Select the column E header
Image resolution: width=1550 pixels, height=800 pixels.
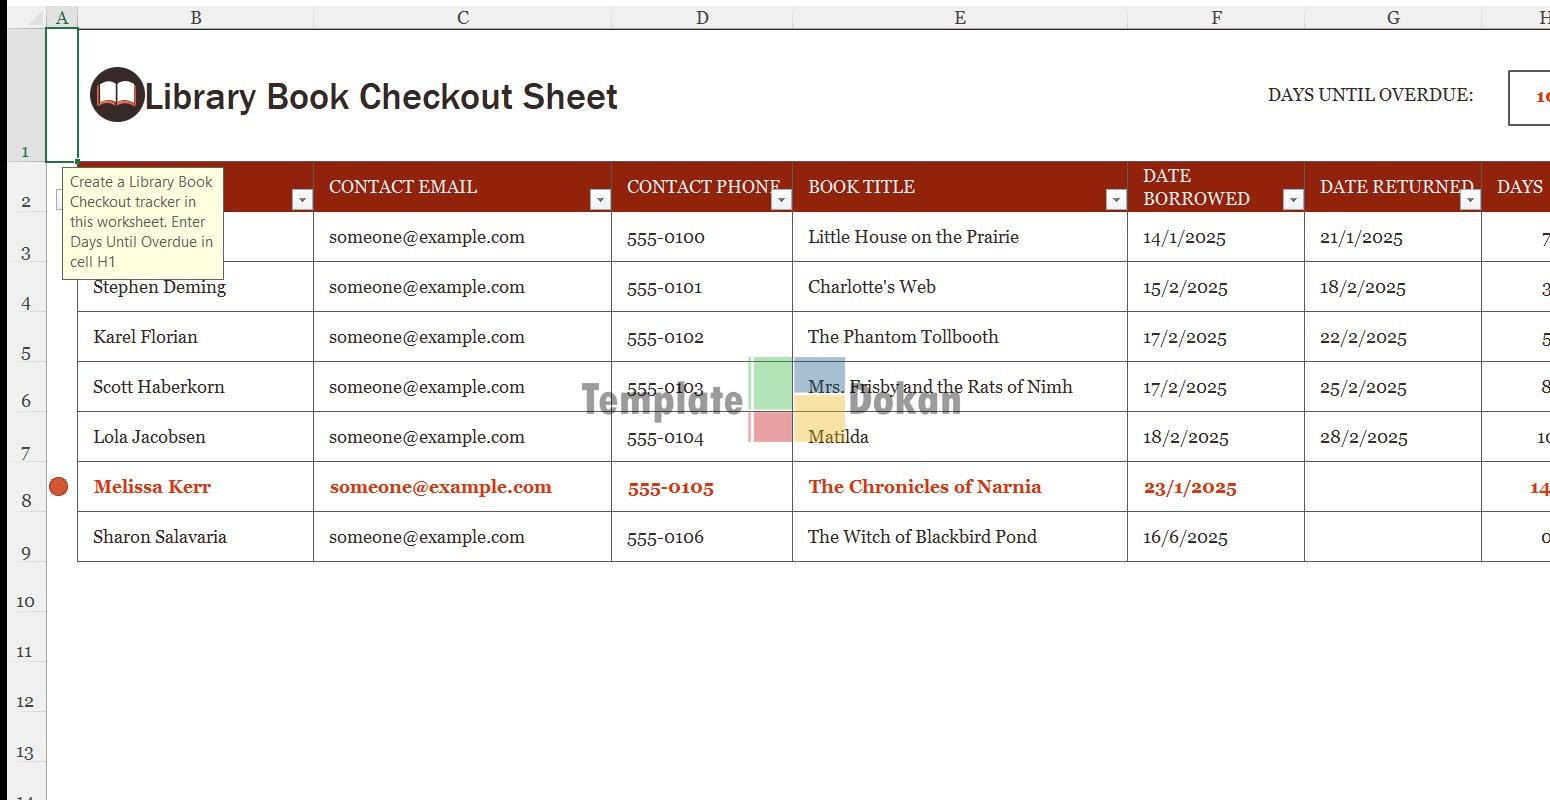(x=959, y=17)
